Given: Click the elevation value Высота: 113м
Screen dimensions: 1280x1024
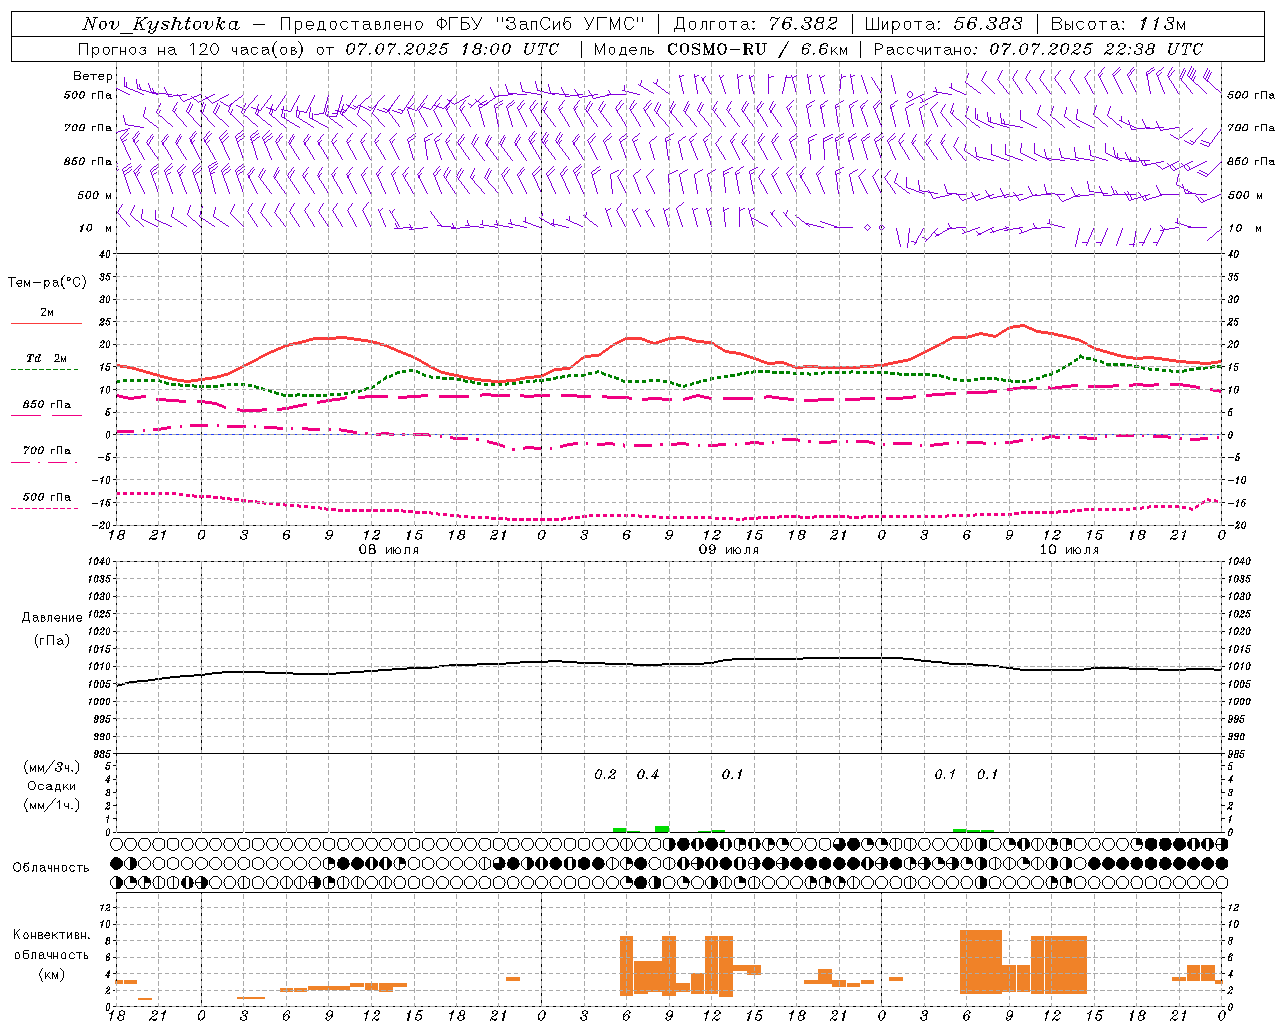Looking at the screenshot, I should 1118,24.
